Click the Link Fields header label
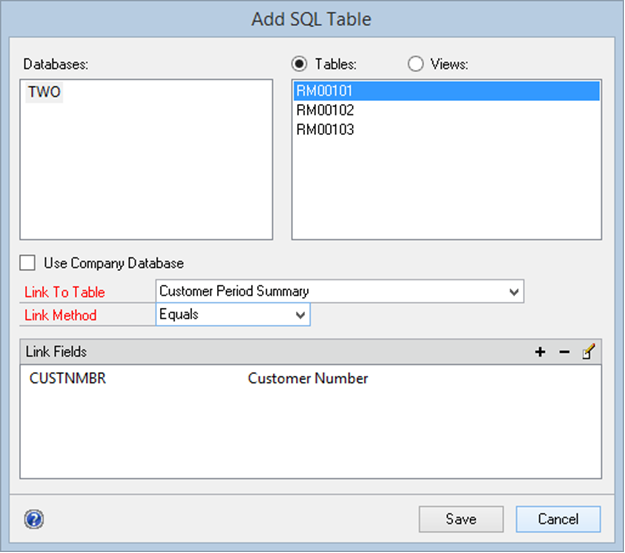Screen dimensions: 625x553 coord(56,352)
